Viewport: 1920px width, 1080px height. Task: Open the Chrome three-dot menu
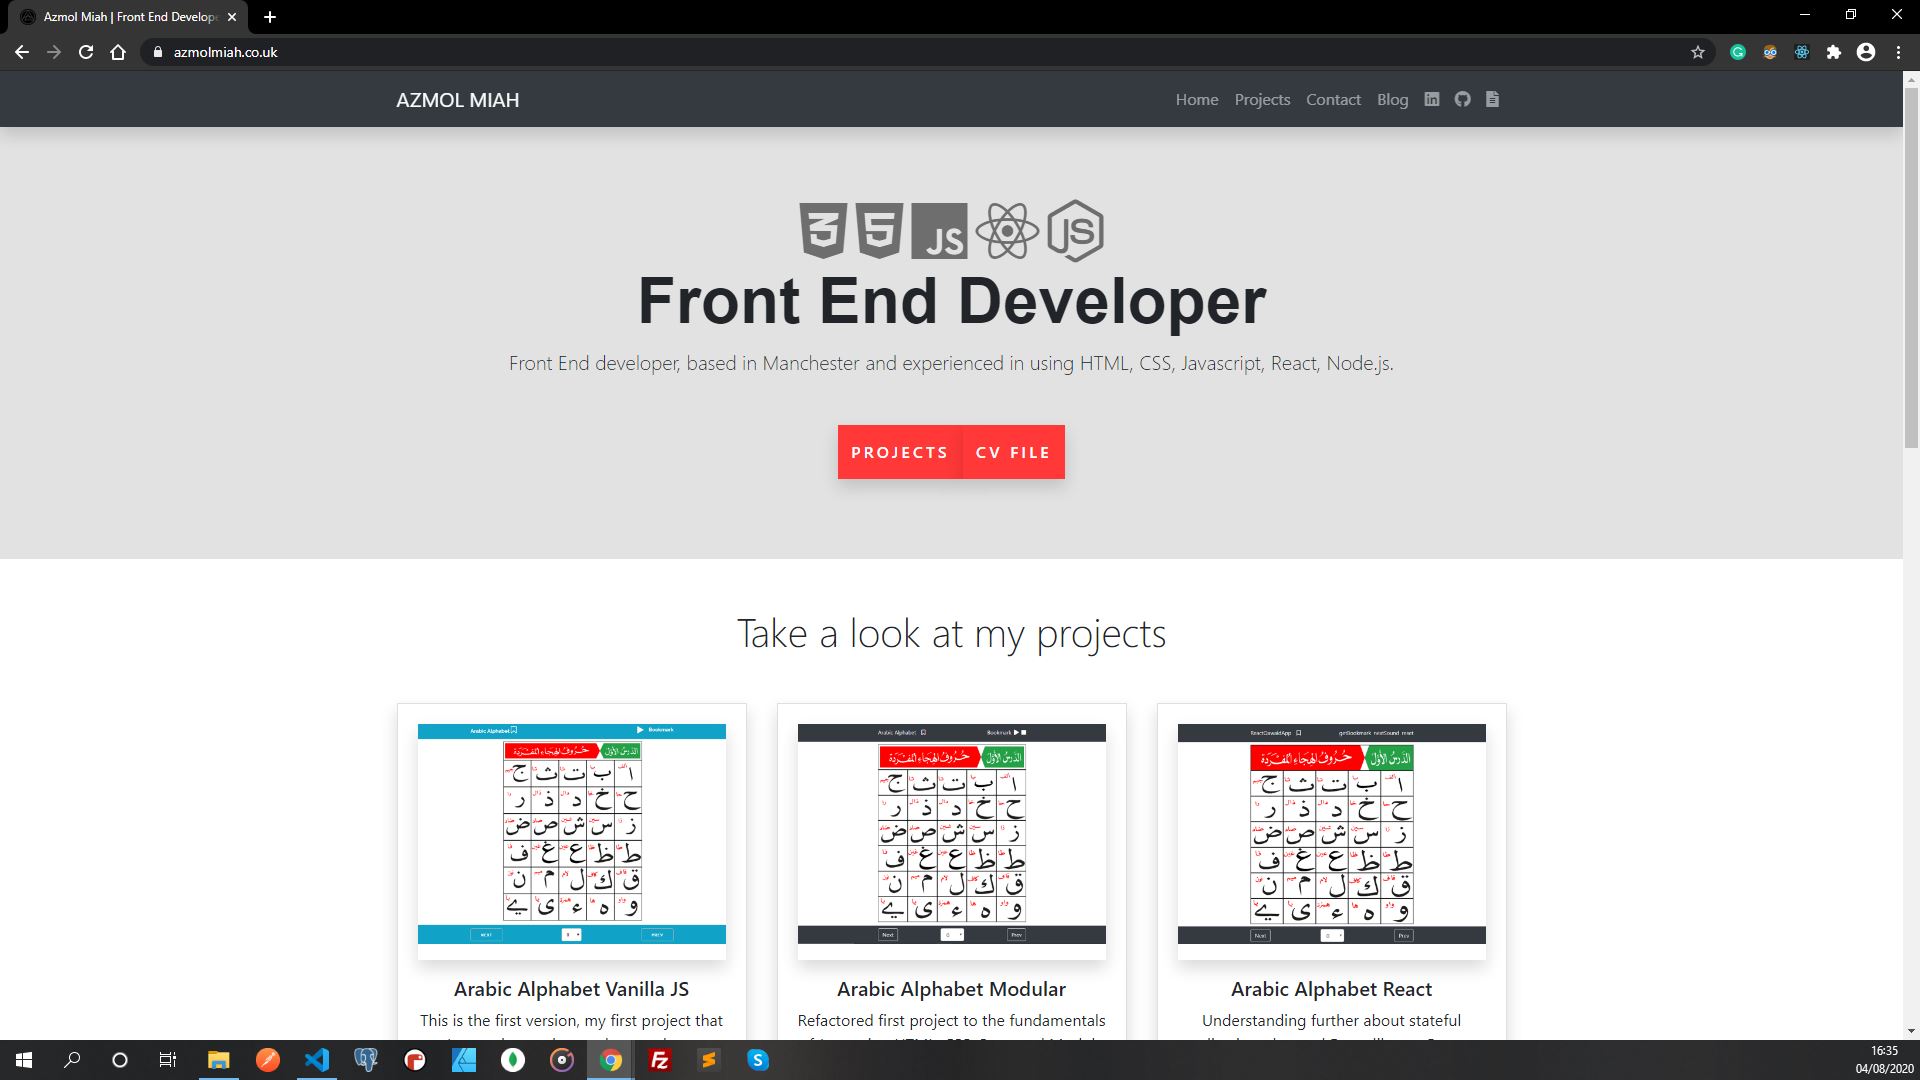(1898, 52)
